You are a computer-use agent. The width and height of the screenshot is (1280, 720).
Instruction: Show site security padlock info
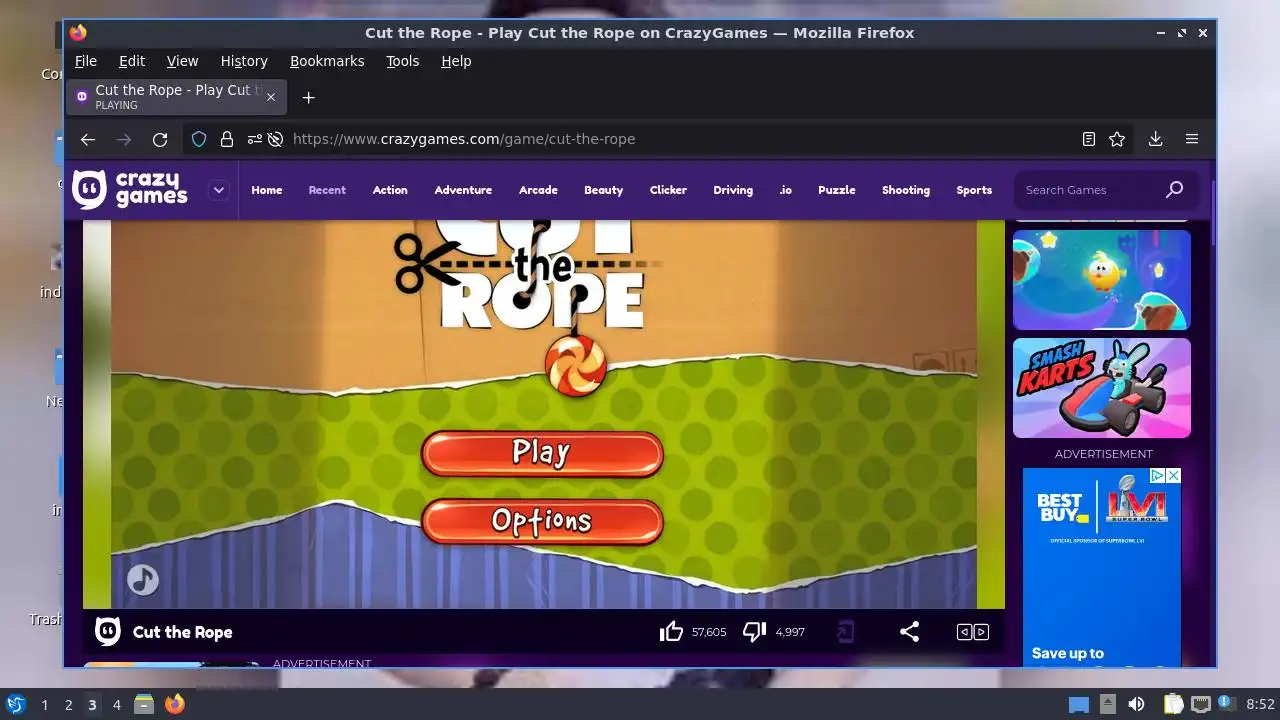(x=227, y=139)
